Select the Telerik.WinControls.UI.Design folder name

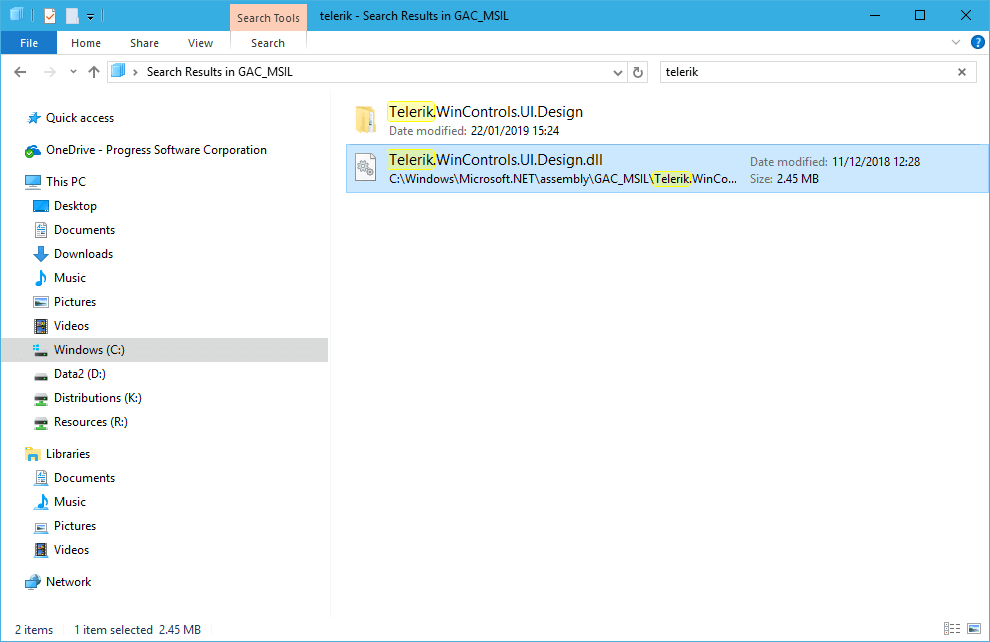point(486,112)
